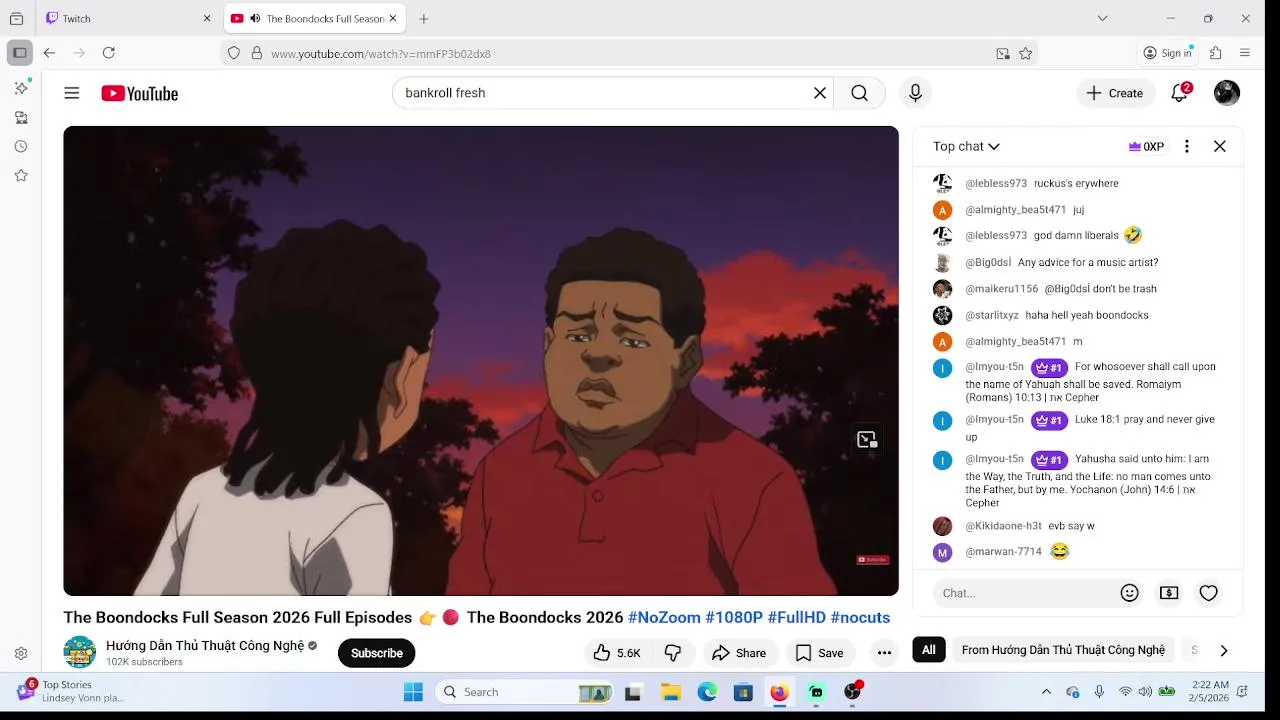The height and width of the screenshot is (720, 1280).
Task: Expand the Top chat dropdown
Action: [x=966, y=146]
